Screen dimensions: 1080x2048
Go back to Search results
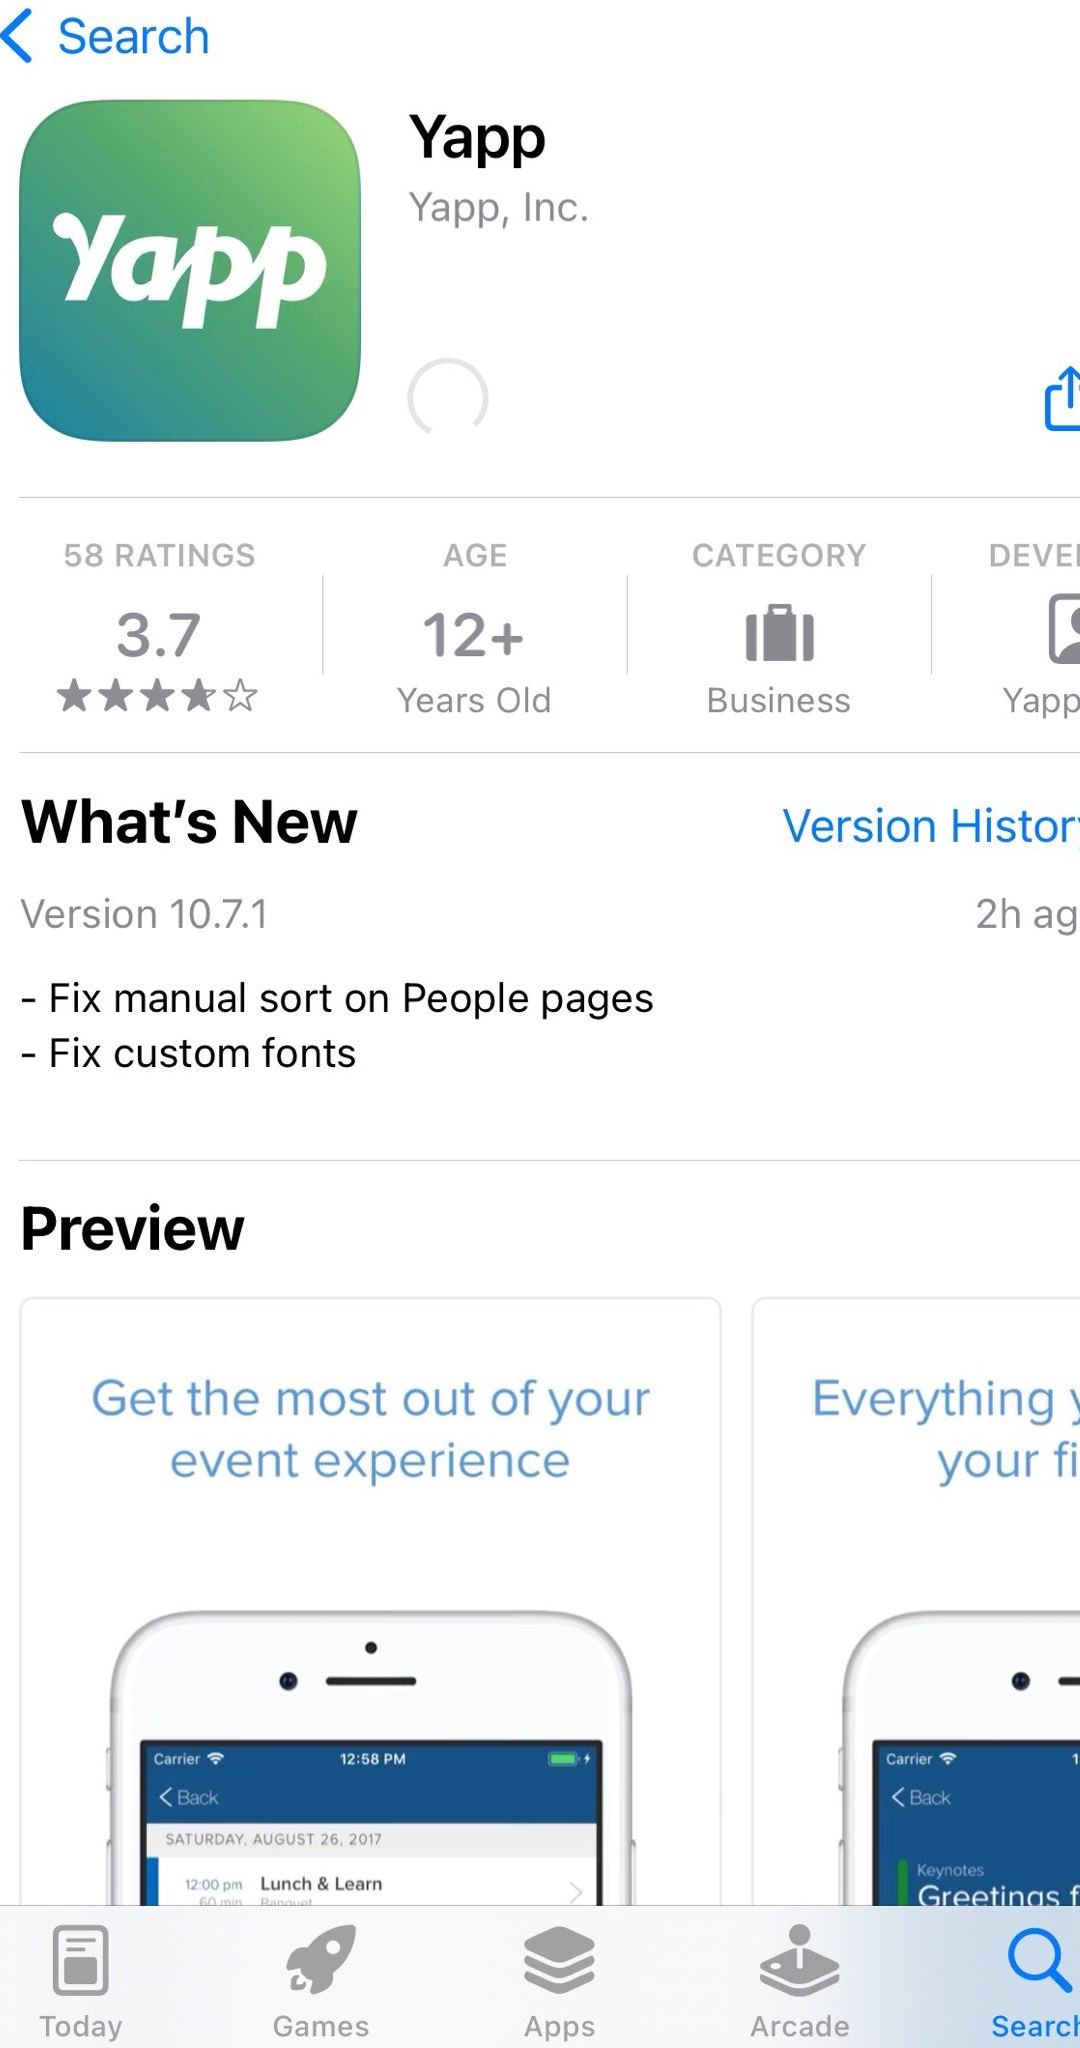coord(133,36)
